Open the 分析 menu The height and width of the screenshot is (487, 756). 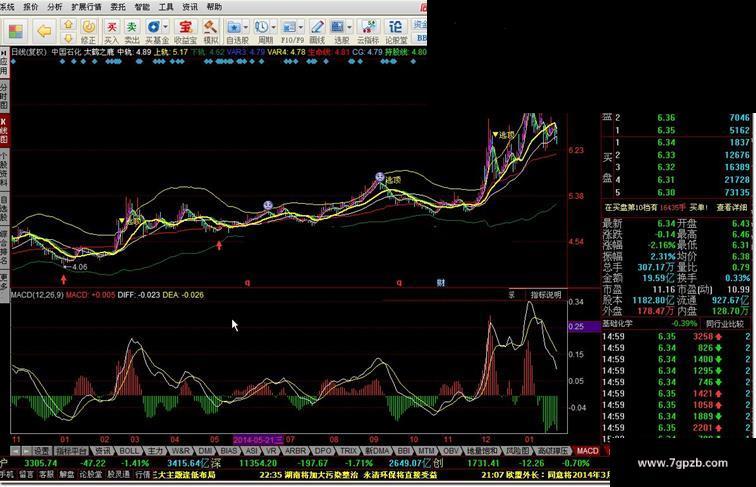55,7
